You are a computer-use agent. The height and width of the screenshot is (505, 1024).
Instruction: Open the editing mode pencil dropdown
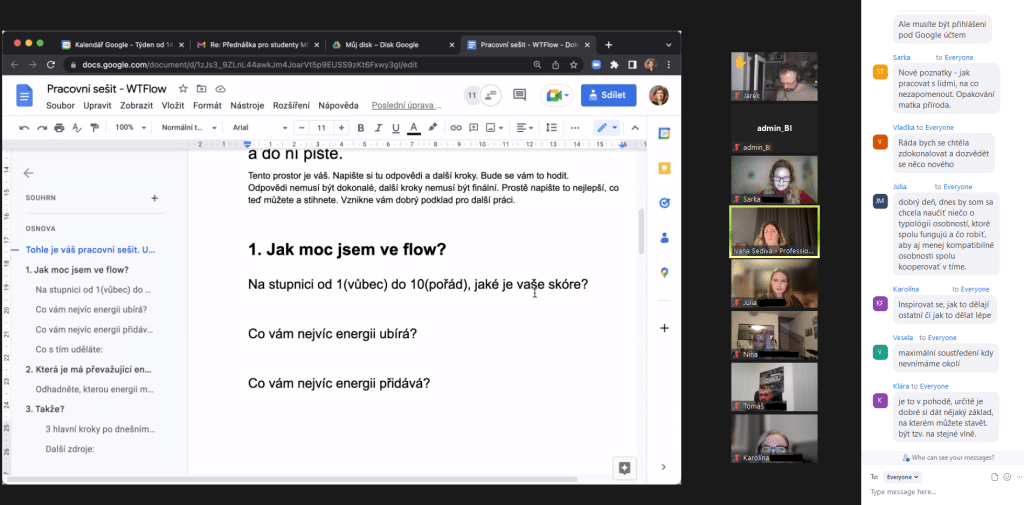(x=607, y=127)
